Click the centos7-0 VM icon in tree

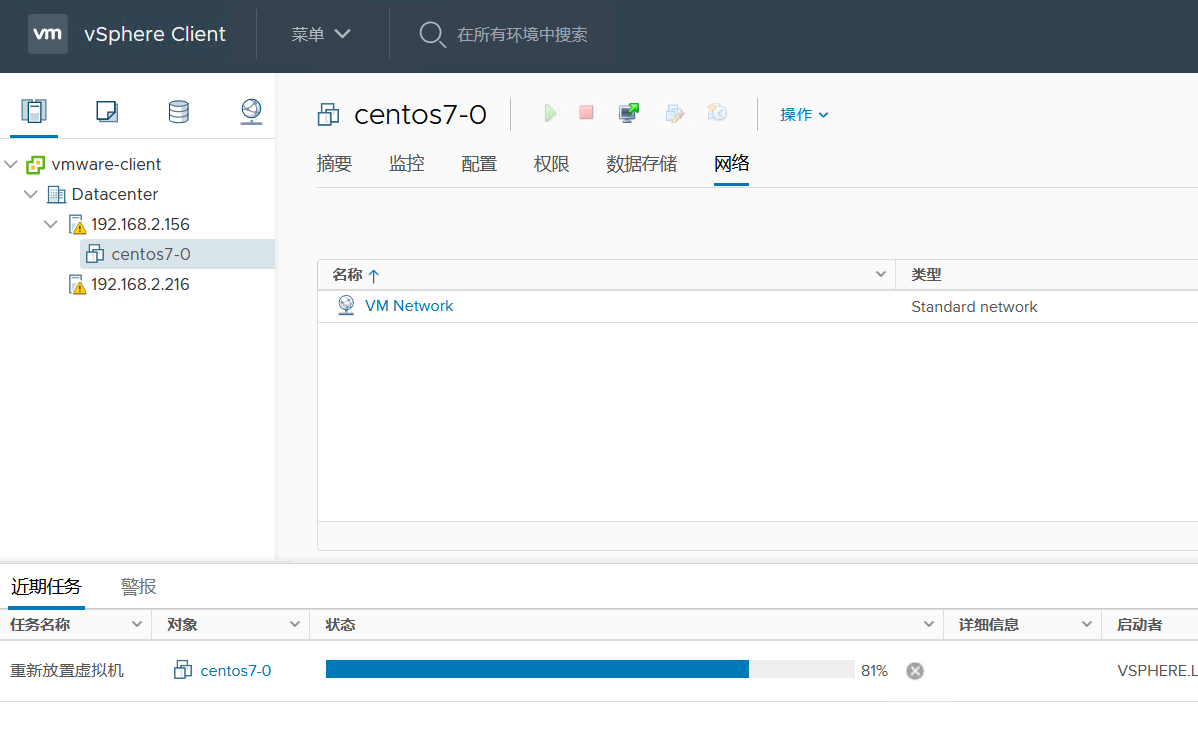coord(95,254)
